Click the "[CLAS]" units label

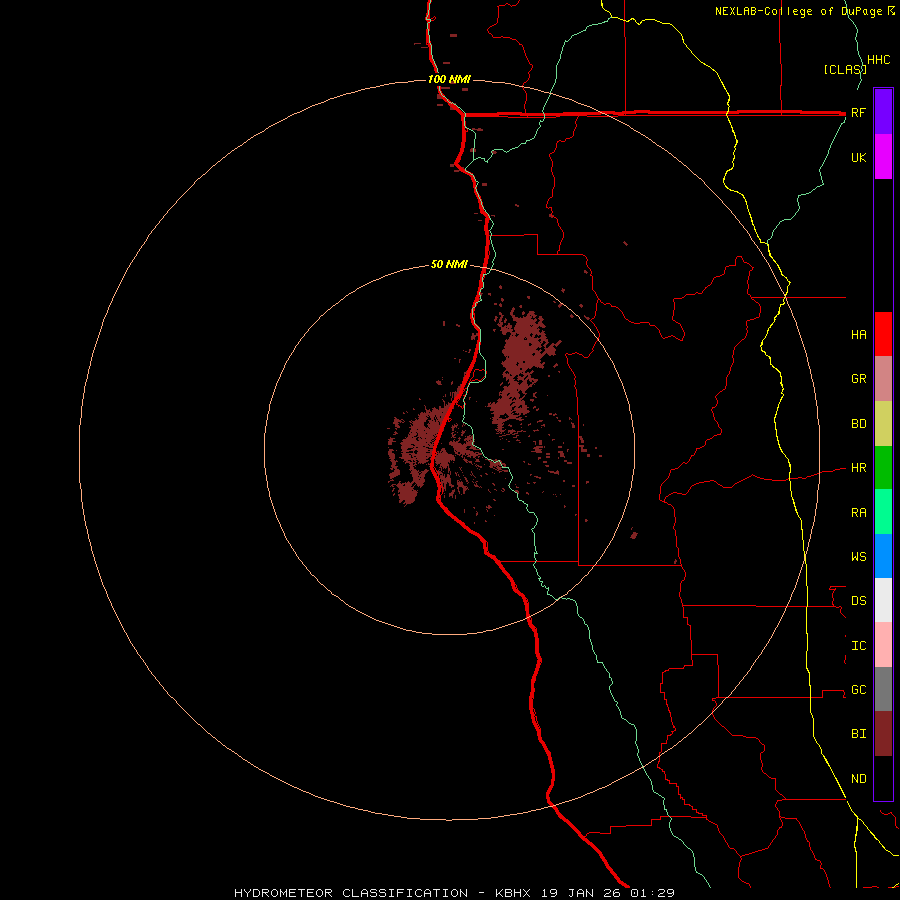pyautogui.click(x=844, y=69)
